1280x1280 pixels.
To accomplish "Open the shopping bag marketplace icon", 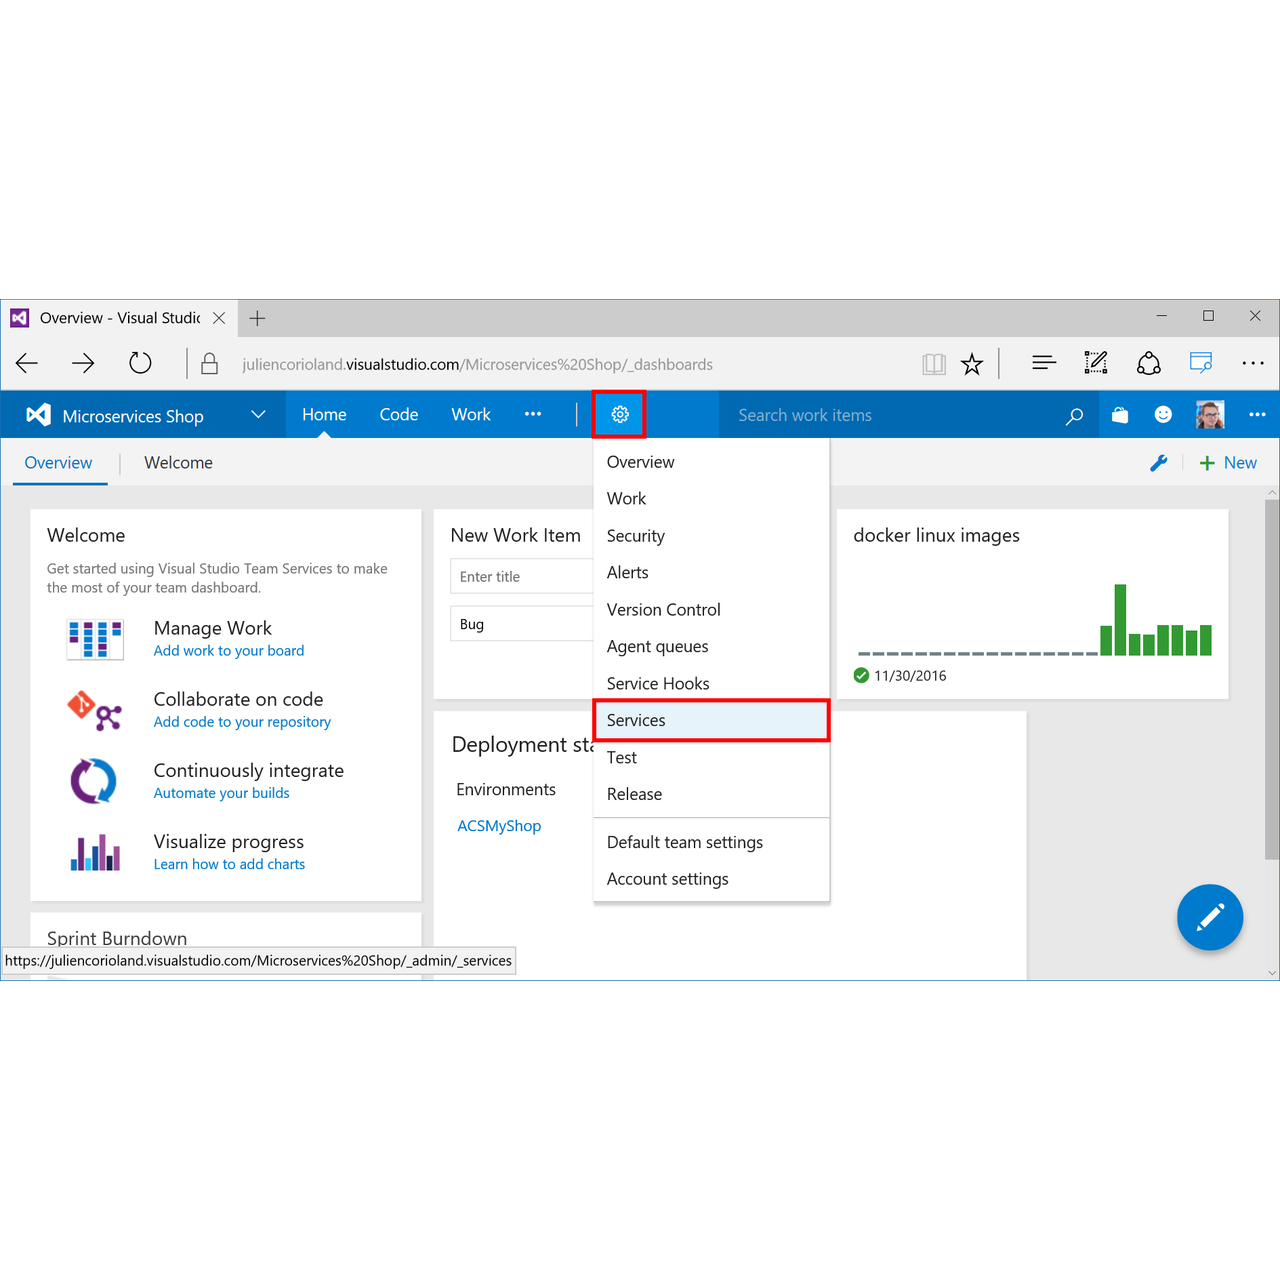I will tap(1120, 415).
